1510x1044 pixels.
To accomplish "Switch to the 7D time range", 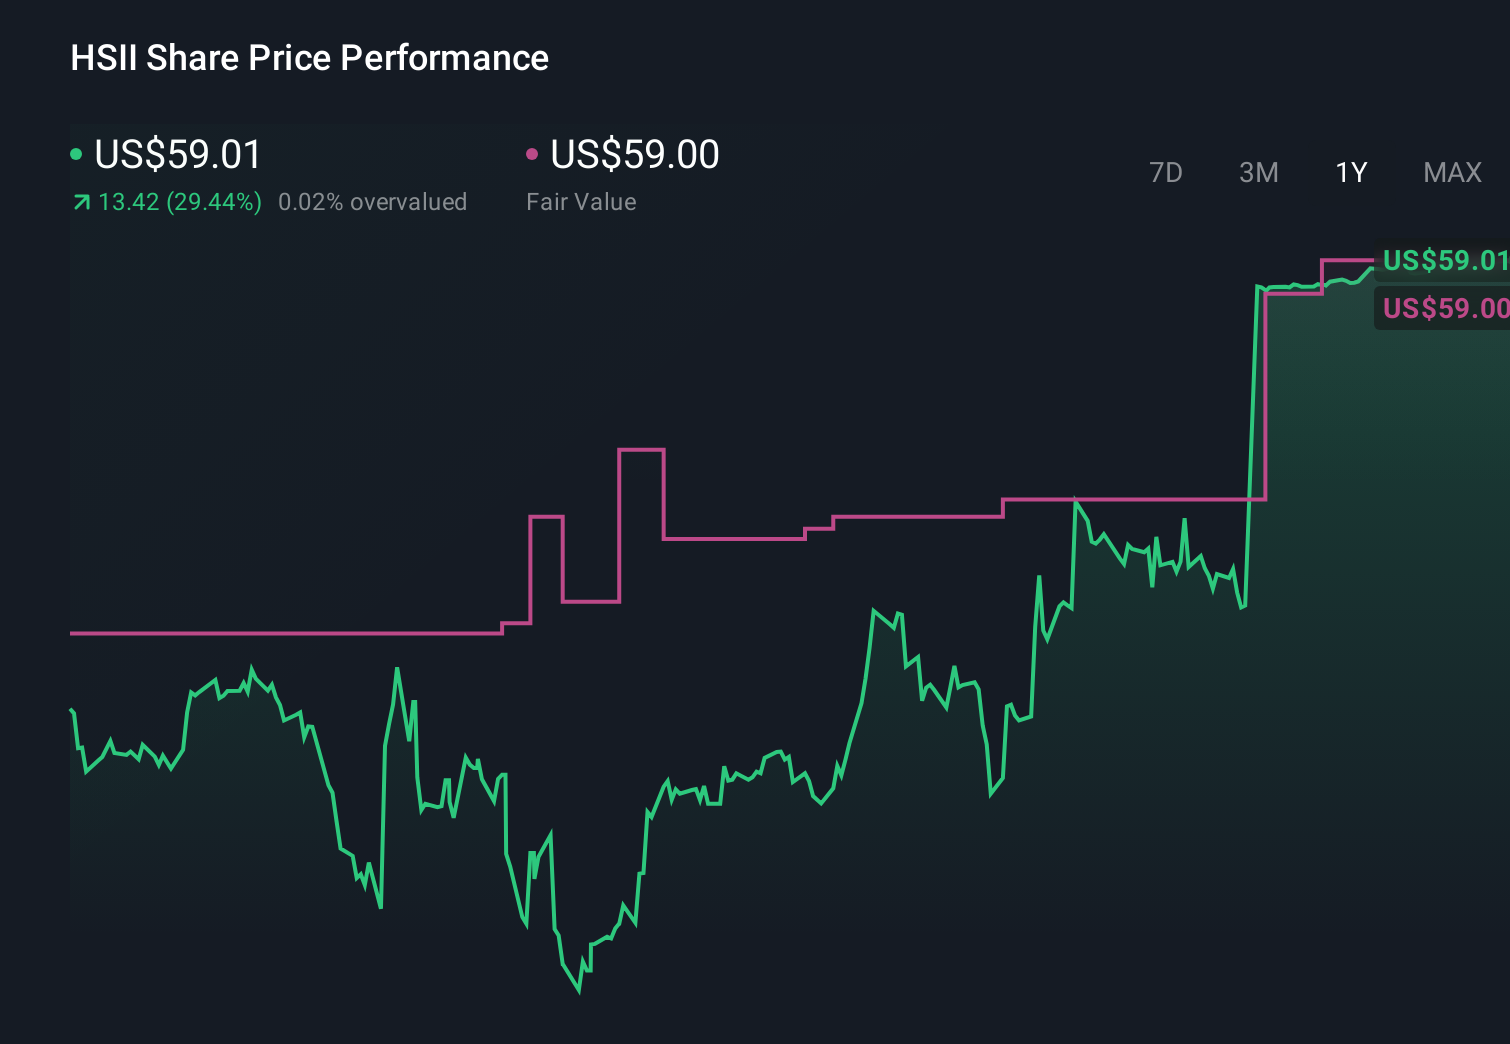I will (1167, 172).
